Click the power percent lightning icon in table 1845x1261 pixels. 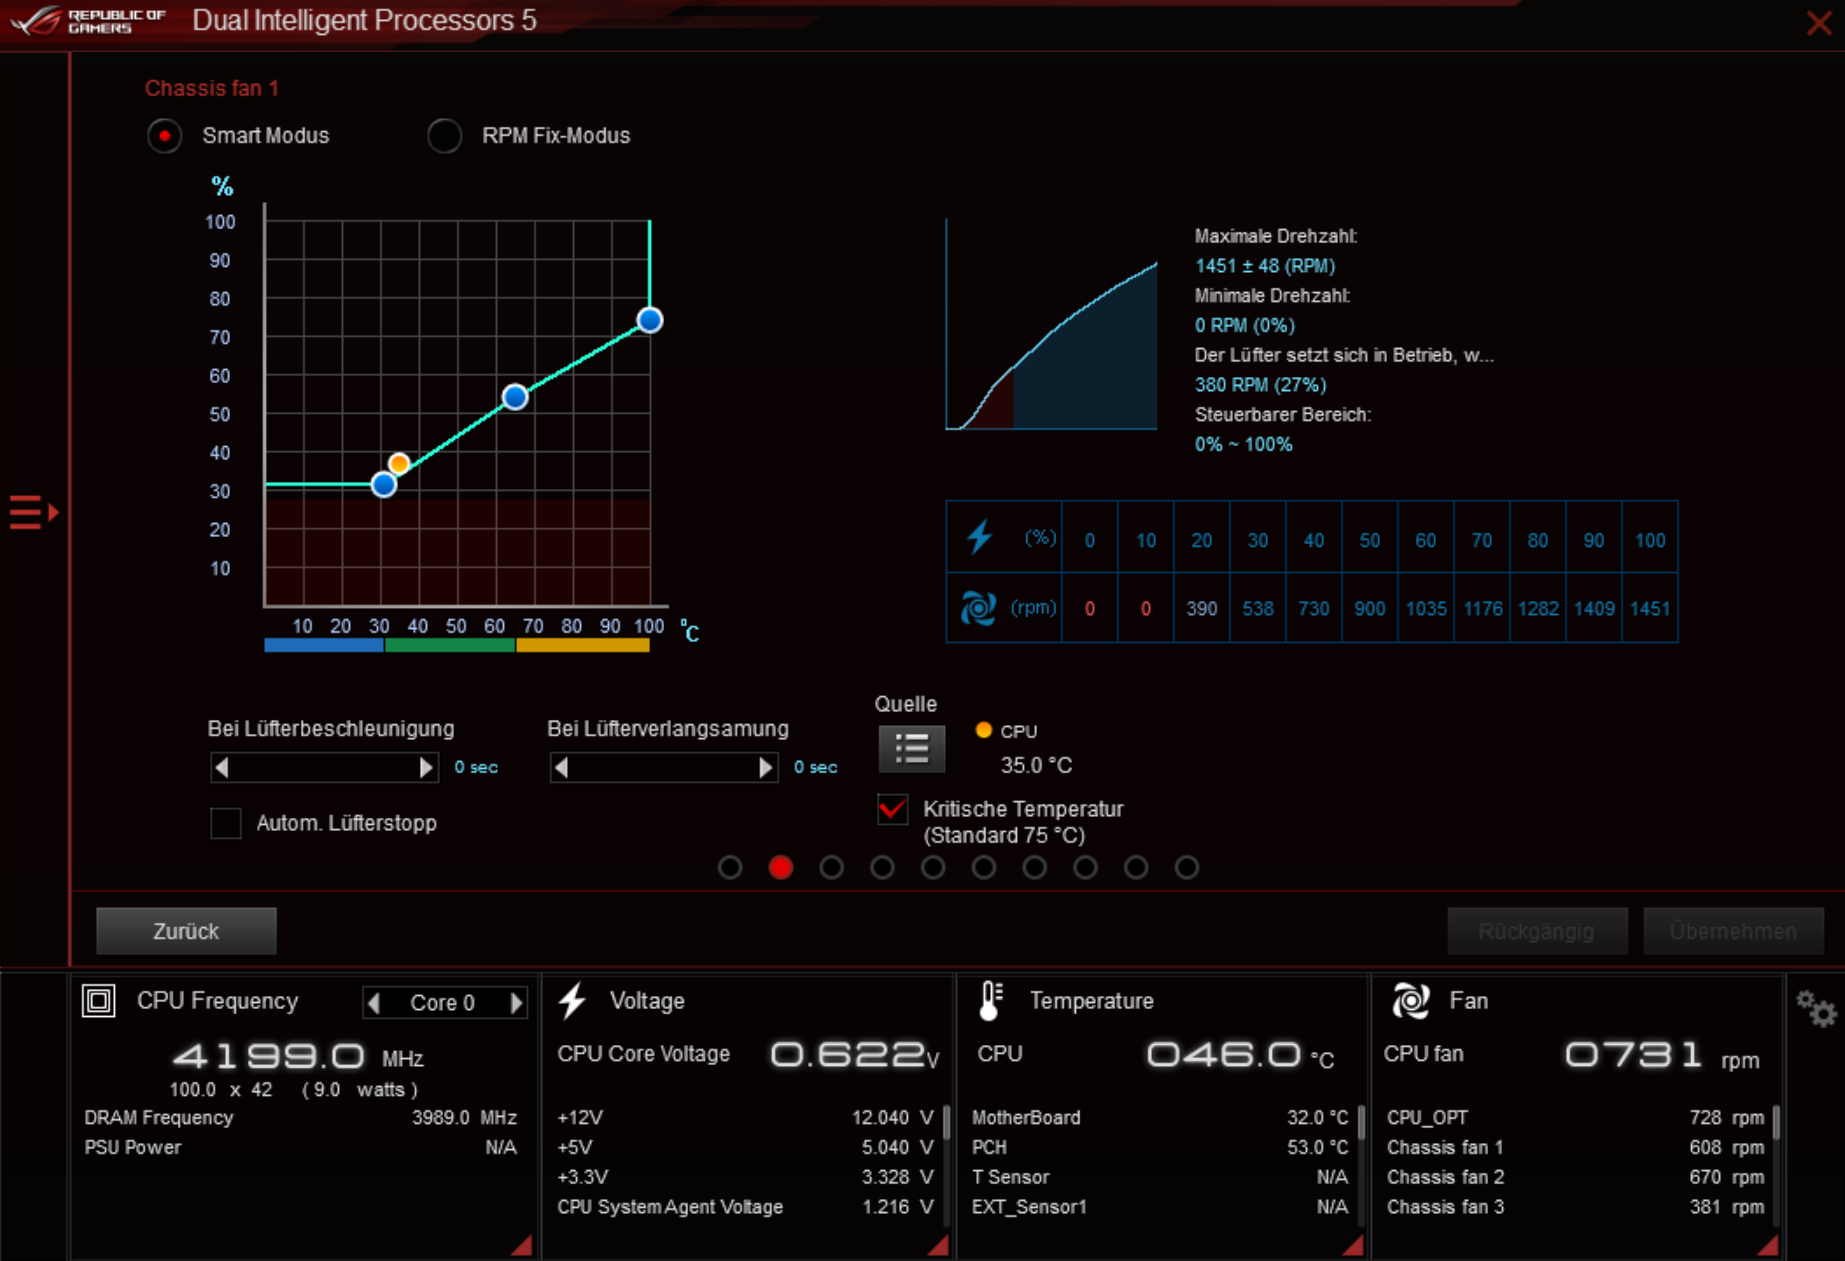coord(979,537)
